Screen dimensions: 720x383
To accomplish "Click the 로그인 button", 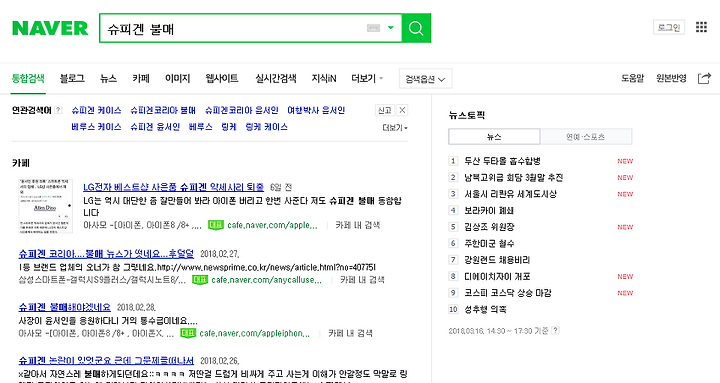I will [669, 28].
